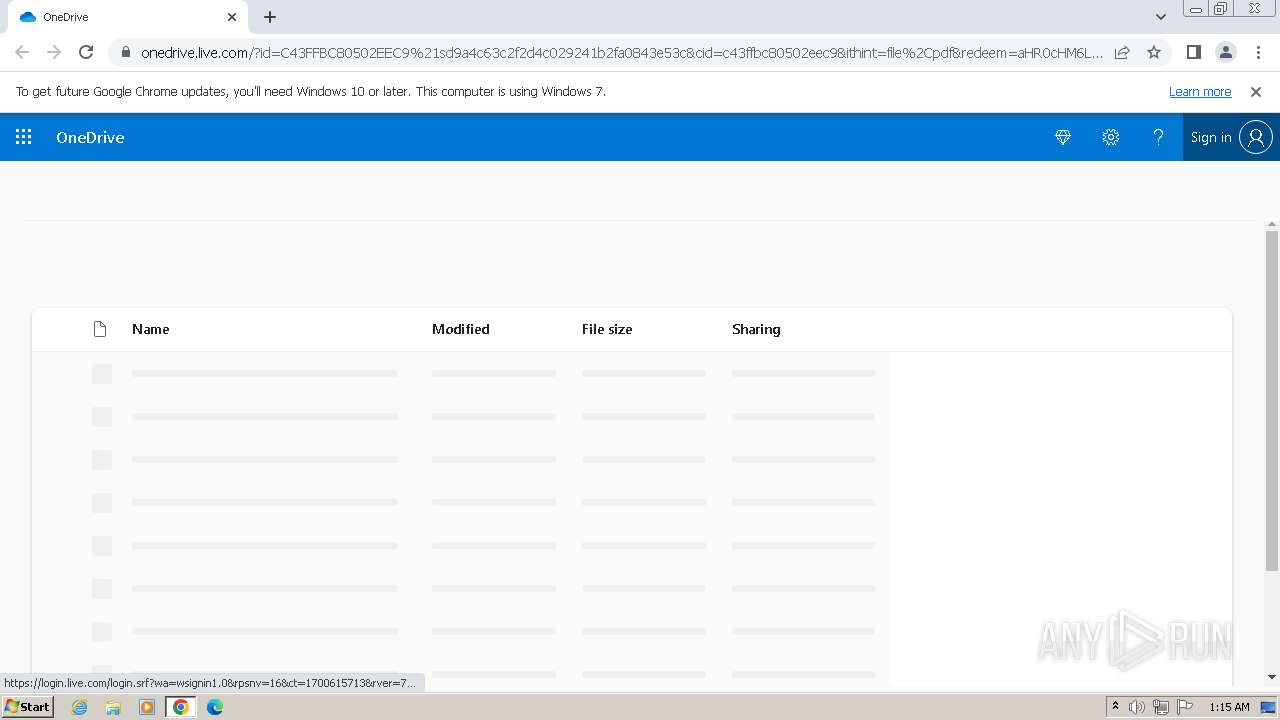This screenshot has height=720, width=1280.
Task: Sort files by Name column
Action: pos(150,329)
